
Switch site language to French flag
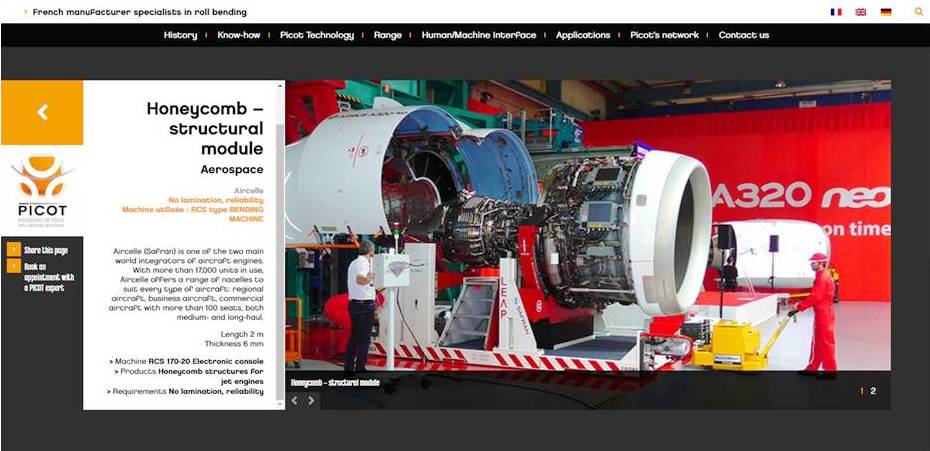836,12
